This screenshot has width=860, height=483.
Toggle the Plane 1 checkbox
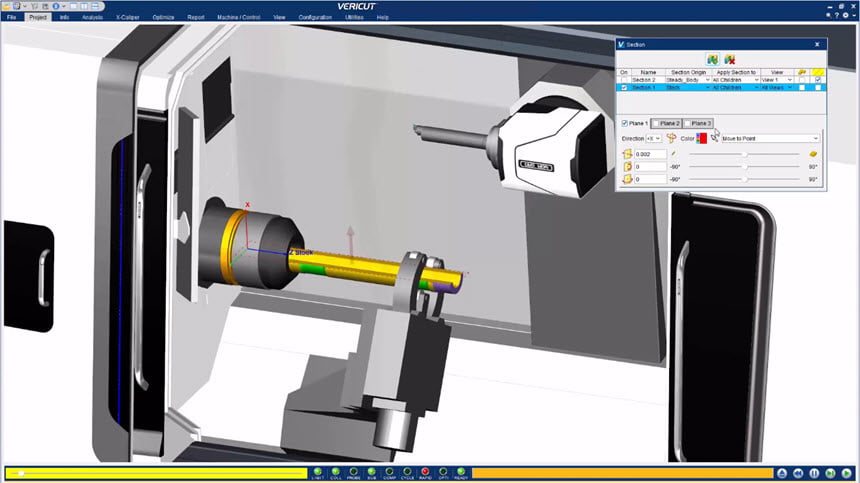pyautogui.click(x=625, y=123)
